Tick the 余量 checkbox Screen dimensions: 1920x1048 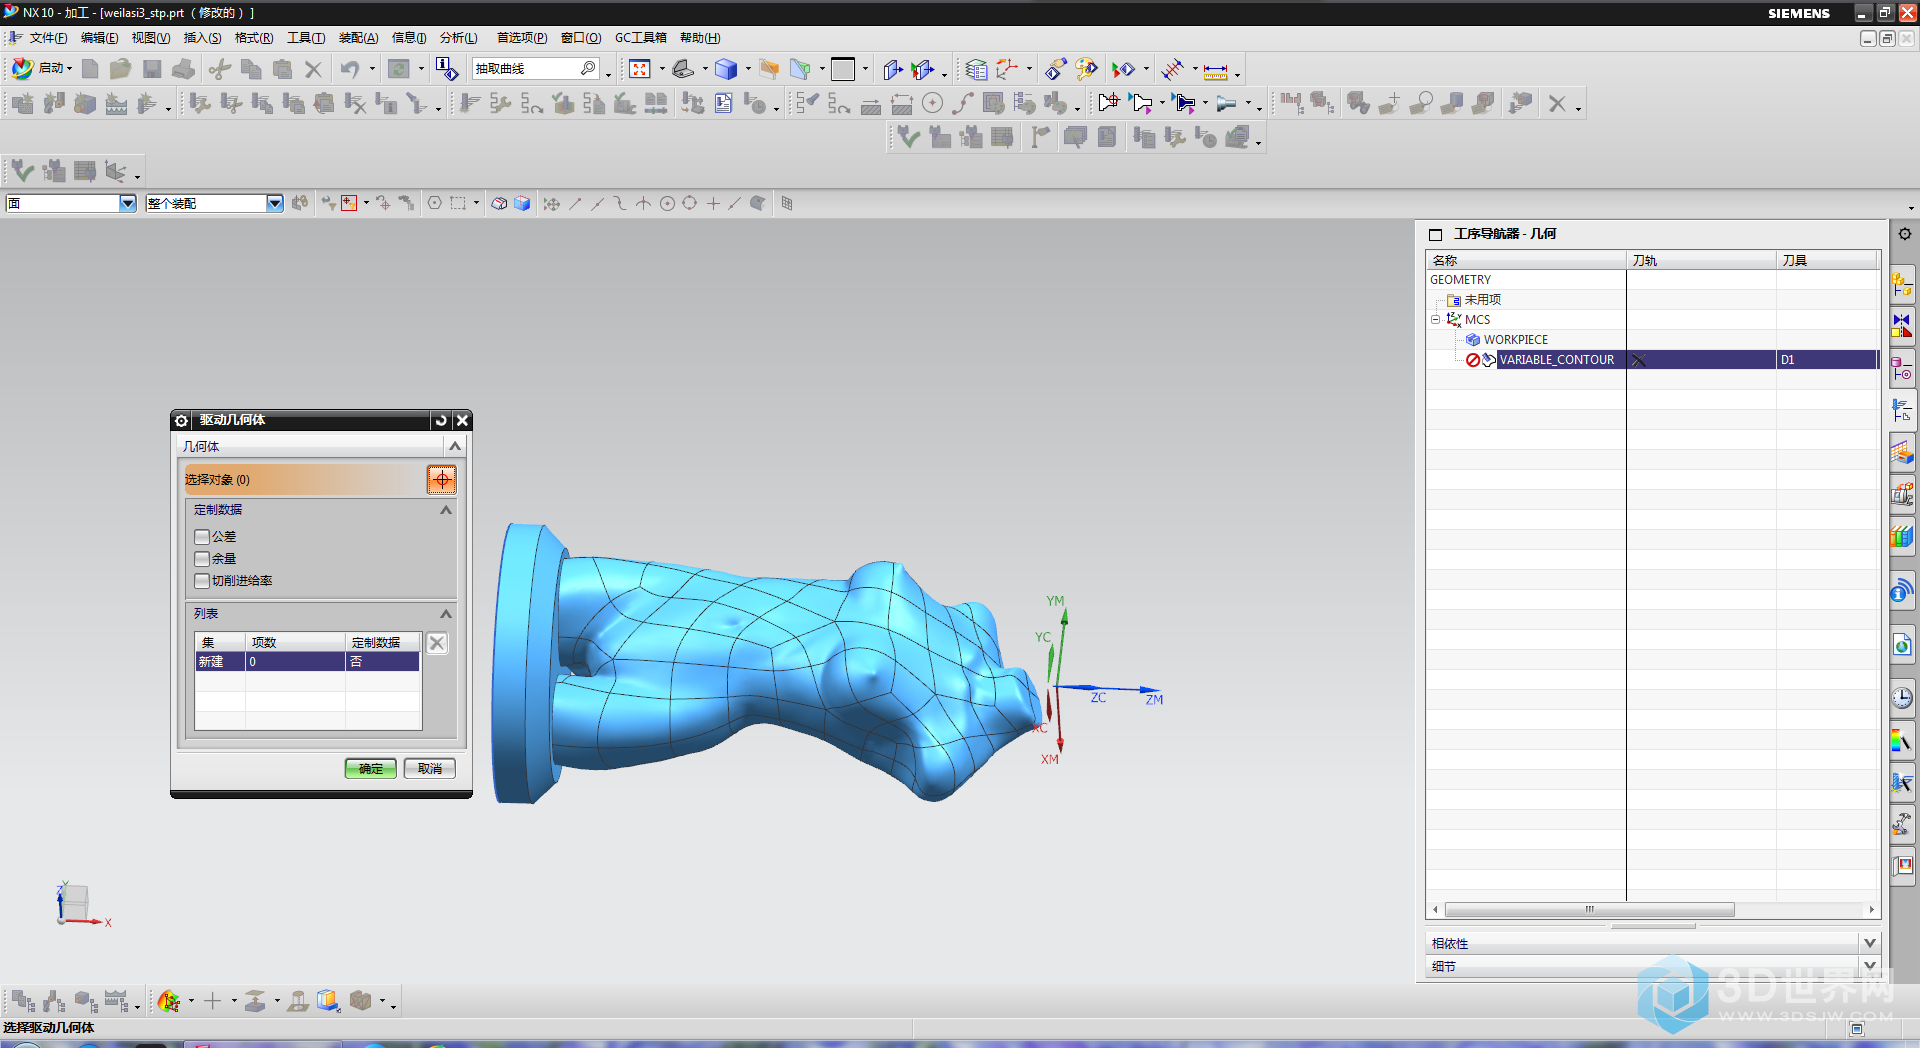[202, 559]
